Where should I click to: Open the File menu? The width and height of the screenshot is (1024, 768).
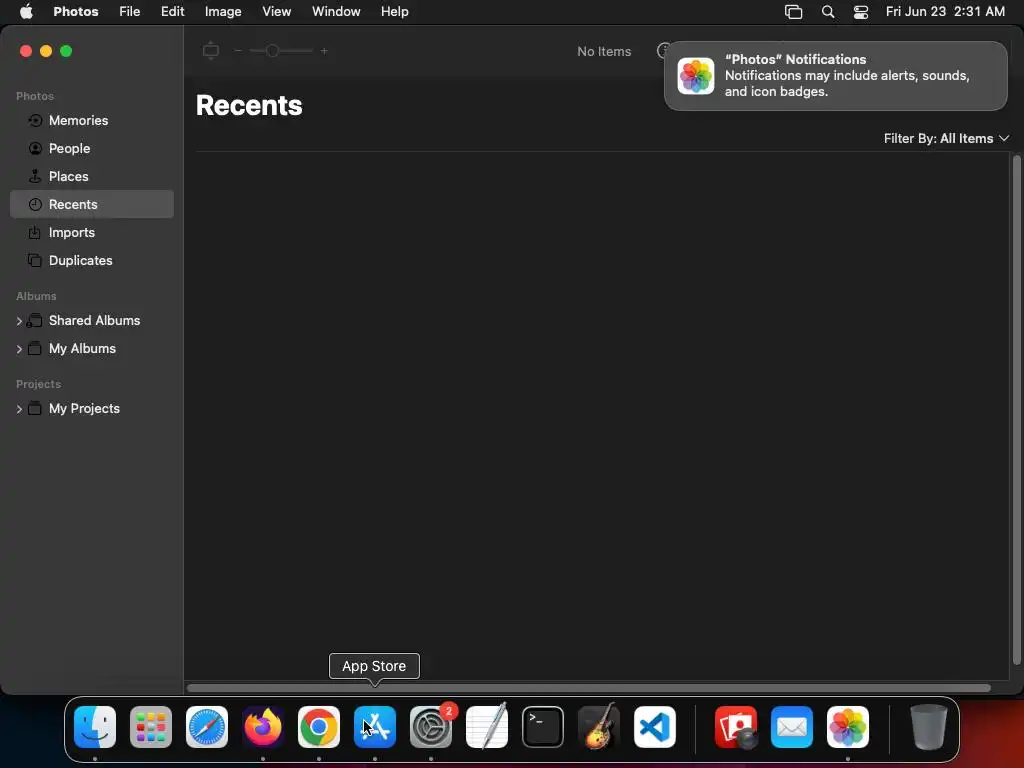[x=129, y=12]
